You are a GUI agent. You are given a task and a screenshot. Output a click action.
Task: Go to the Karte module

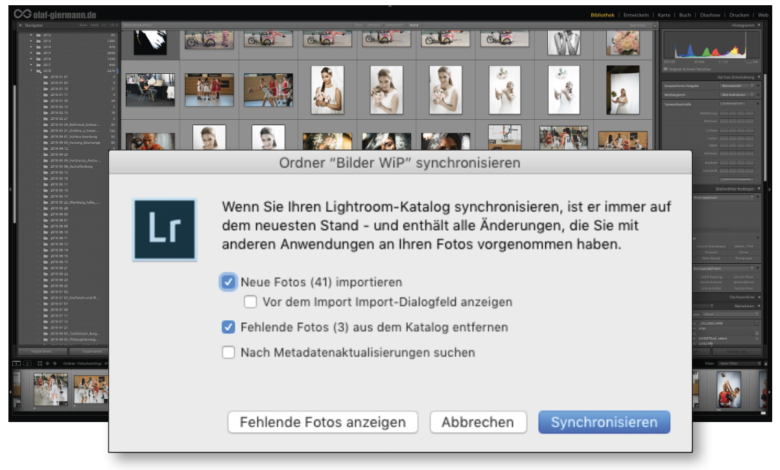click(664, 15)
